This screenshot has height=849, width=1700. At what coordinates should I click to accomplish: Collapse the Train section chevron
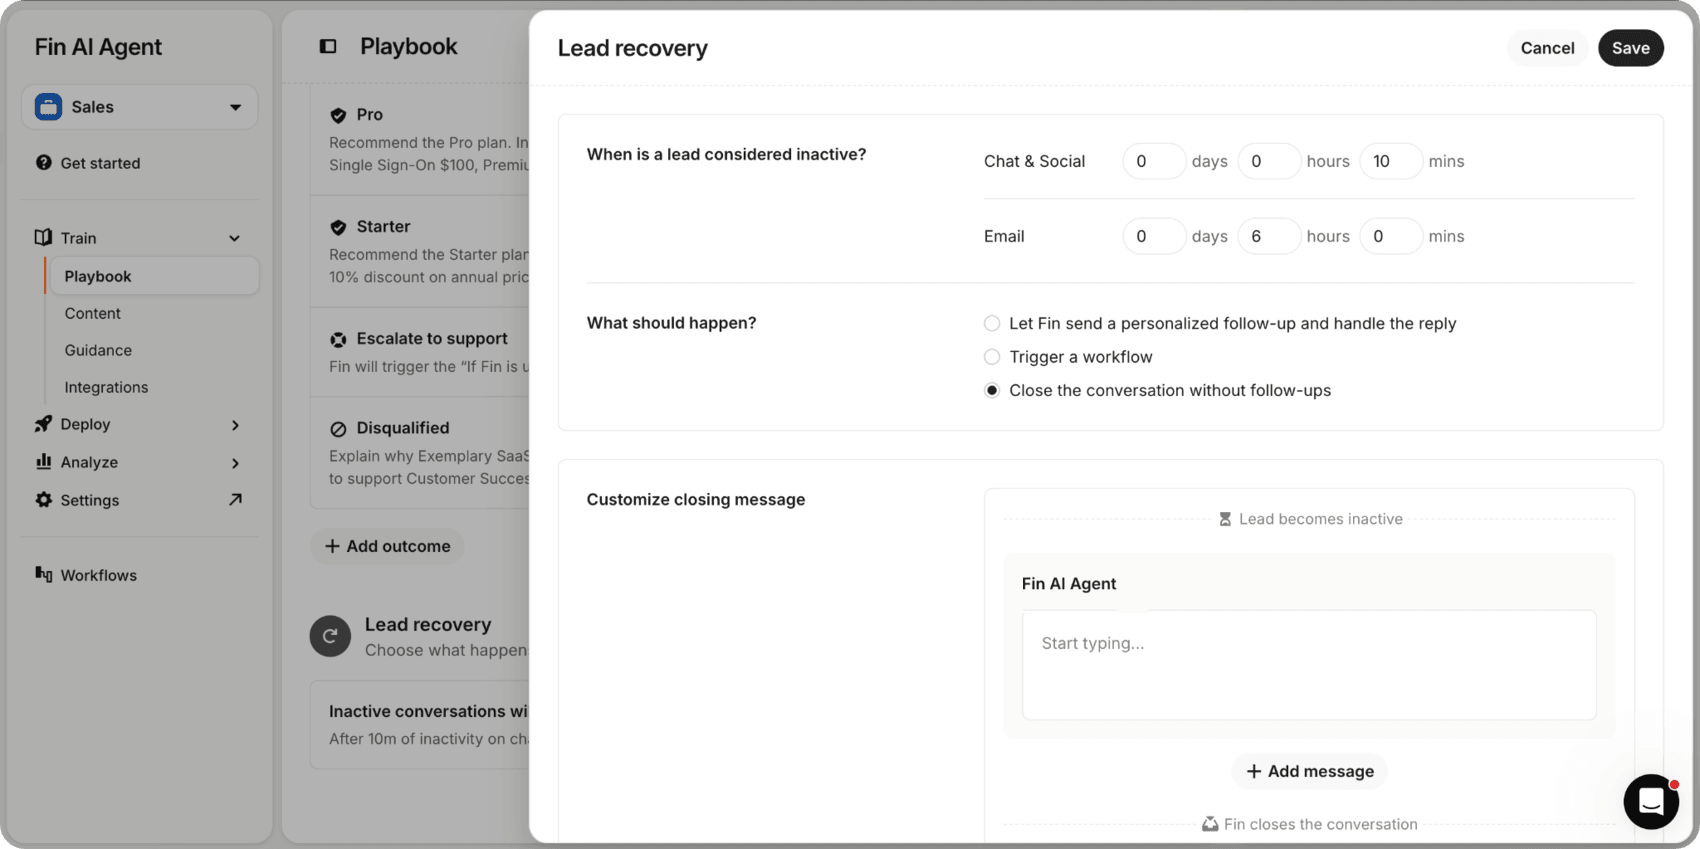point(234,238)
